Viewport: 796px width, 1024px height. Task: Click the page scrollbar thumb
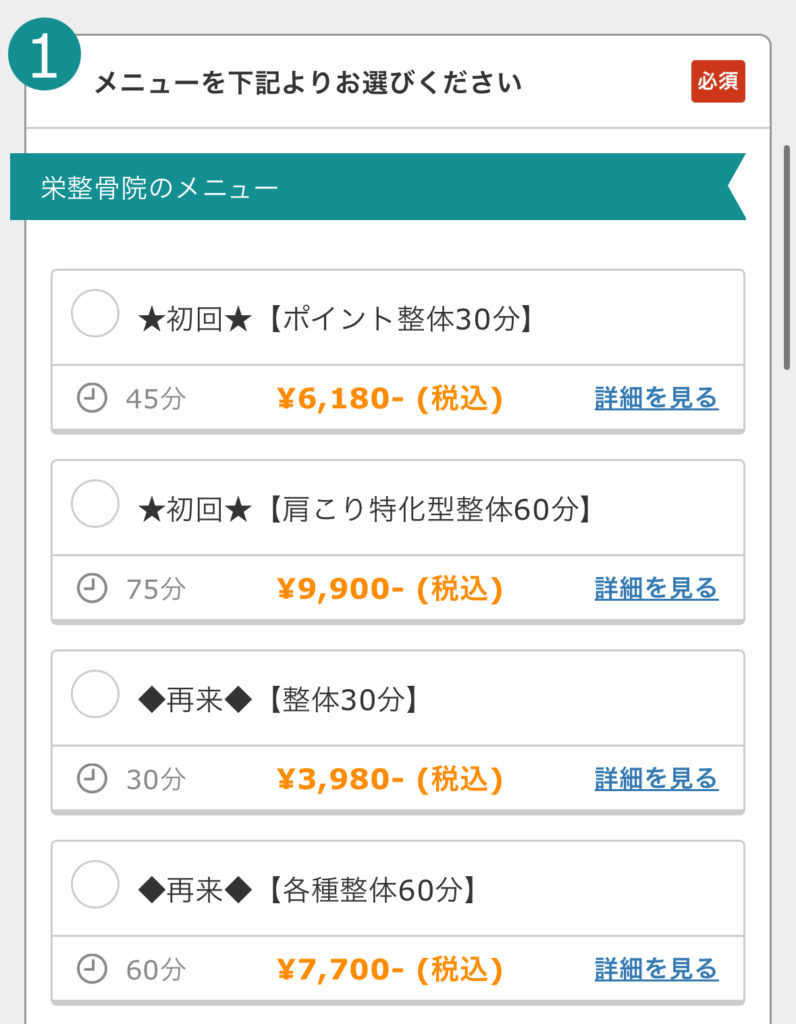tap(787, 257)
